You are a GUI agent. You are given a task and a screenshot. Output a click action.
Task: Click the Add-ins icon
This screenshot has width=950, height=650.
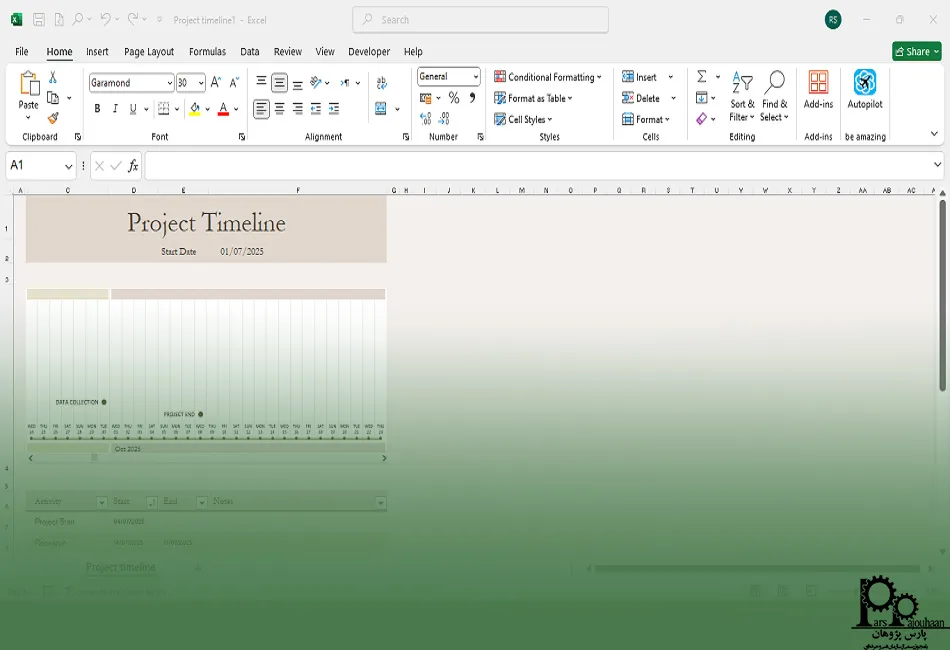818,89
